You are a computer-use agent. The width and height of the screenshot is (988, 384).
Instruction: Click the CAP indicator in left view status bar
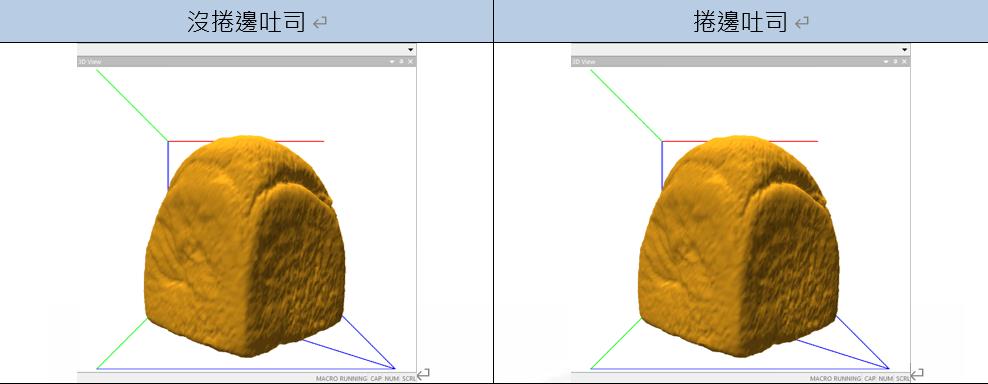click(377, 379)
